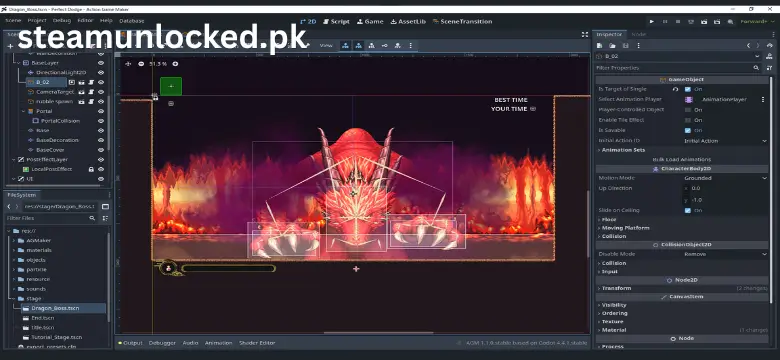Open the Inspector extra options menu
The image size is (780, 360).
click(x=638, y=45)
